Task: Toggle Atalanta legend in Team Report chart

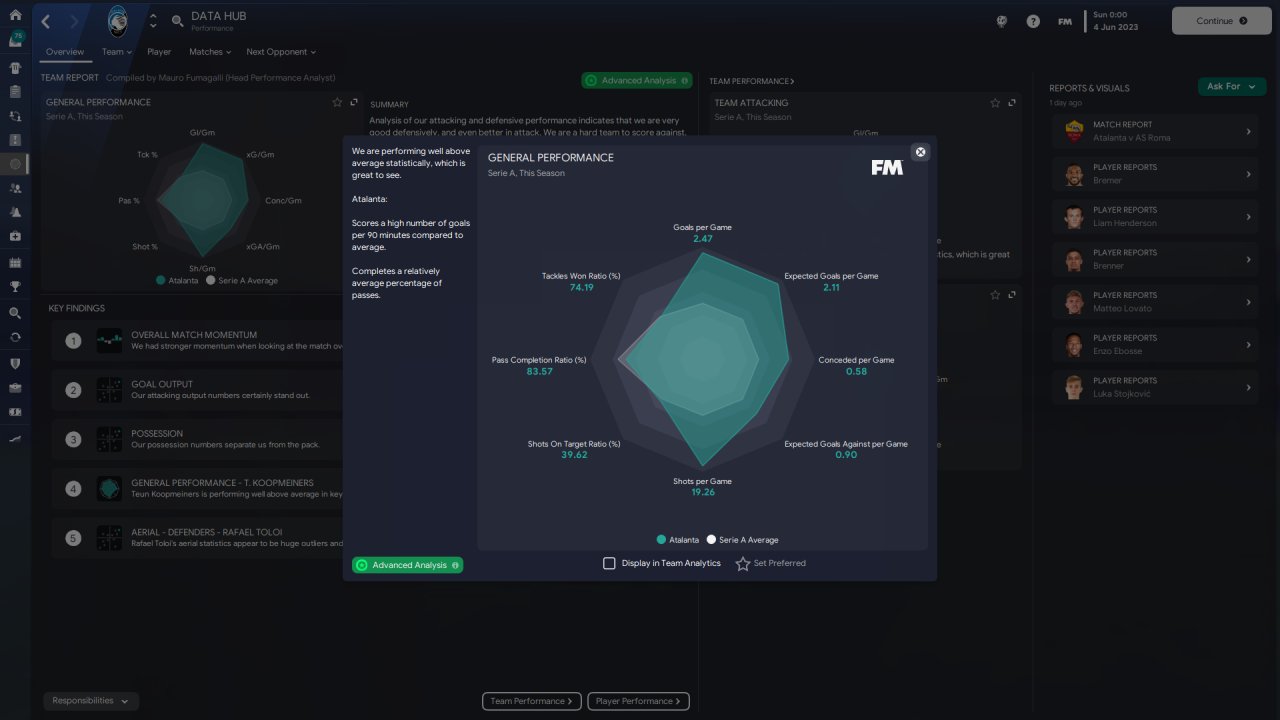Action: (x=177, y=281)
